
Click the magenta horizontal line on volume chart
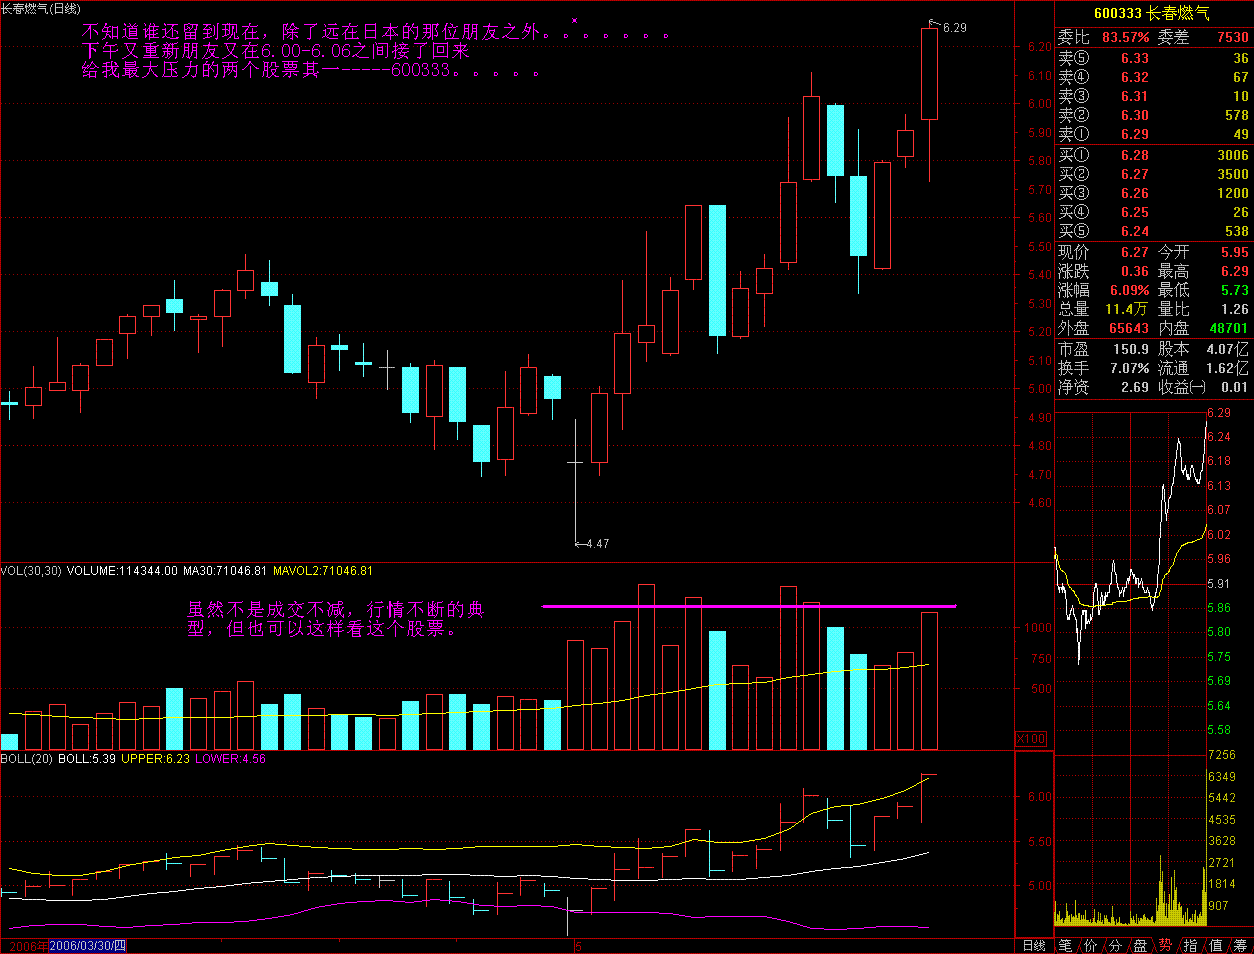point(749,606)
